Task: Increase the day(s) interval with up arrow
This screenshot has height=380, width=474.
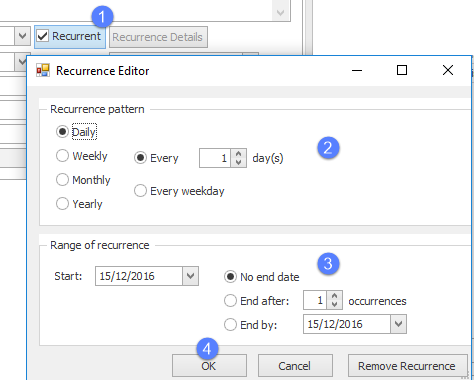Action: (x=238, y=154)
